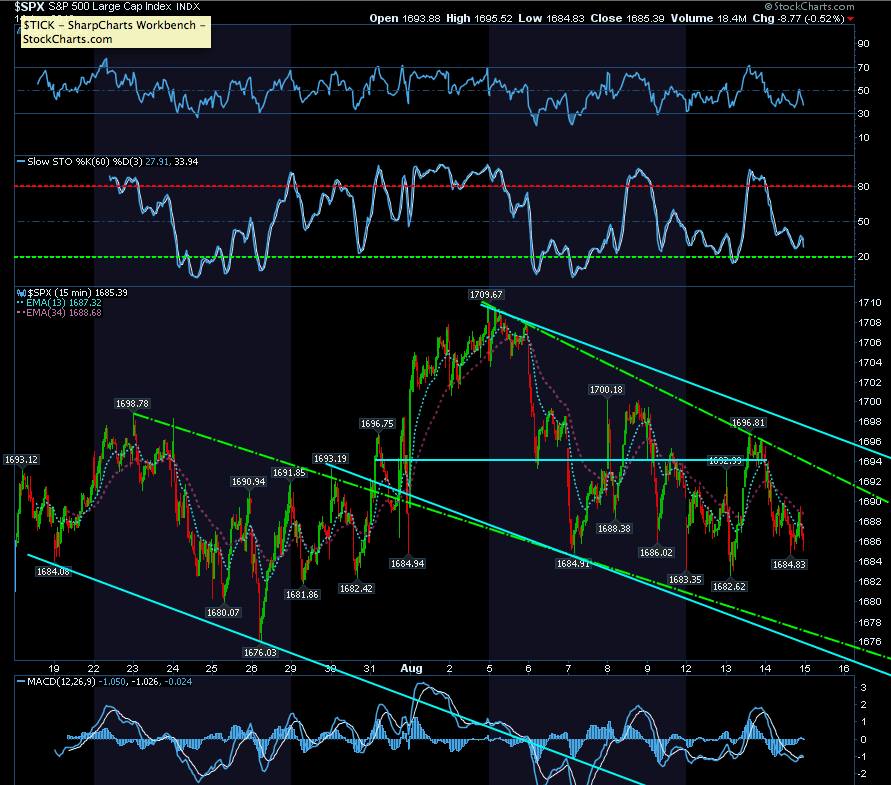Click the 1709.67 peak price label

click(486, 294)
